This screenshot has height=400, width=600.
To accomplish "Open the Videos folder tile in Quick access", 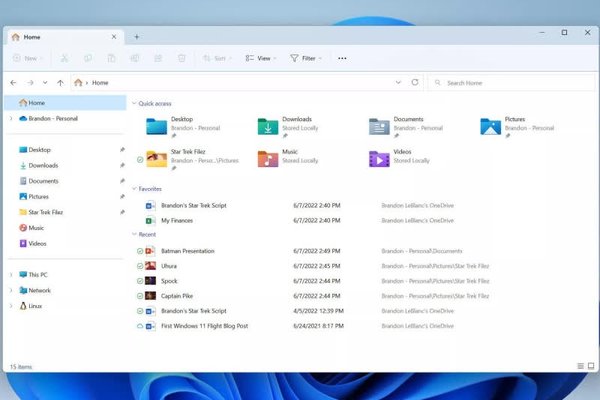I will pos(399,158).
